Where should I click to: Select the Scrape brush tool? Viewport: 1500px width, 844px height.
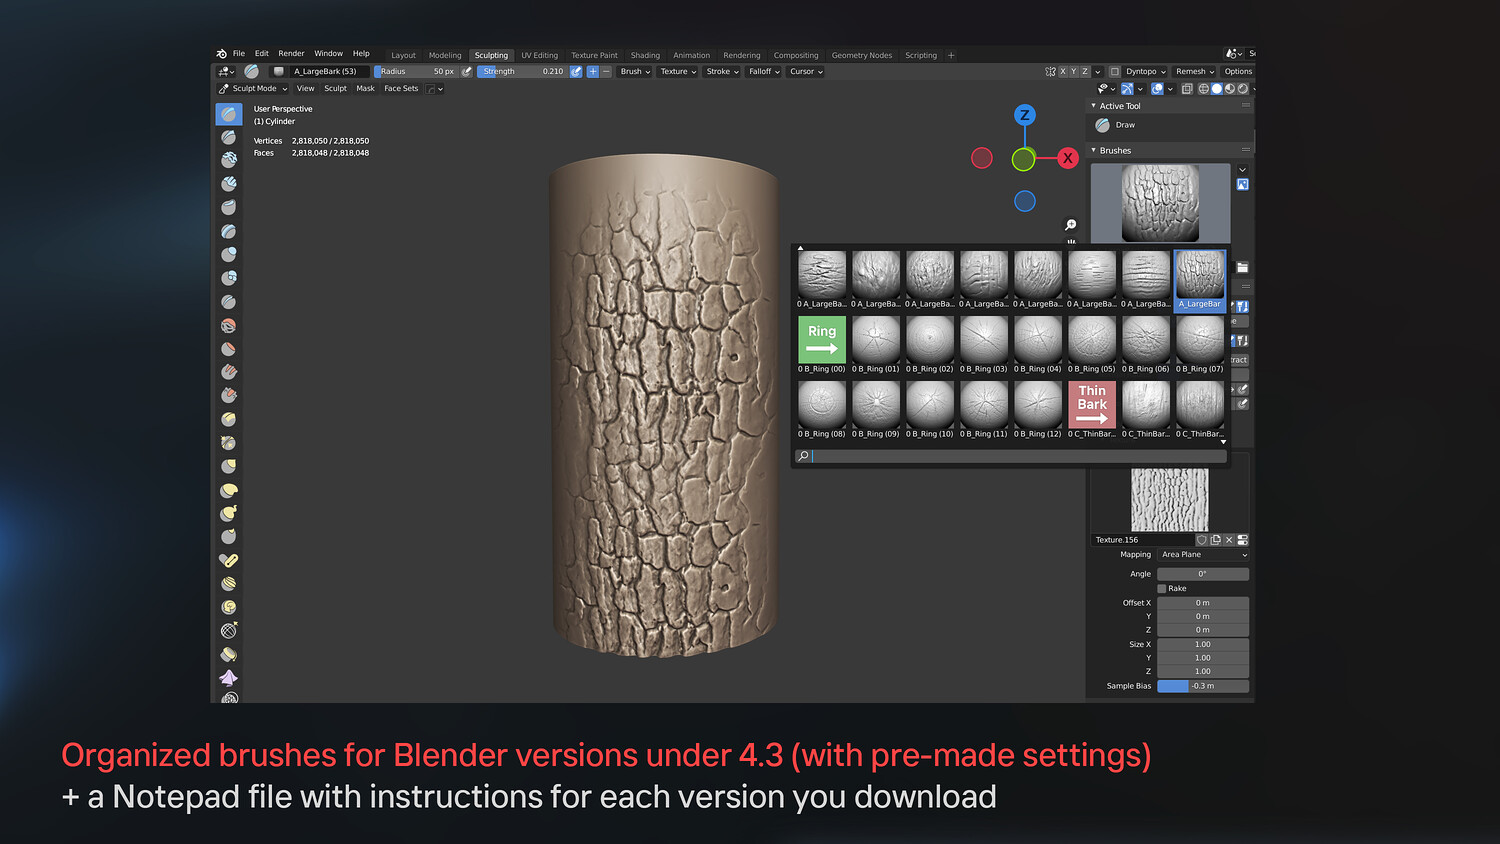229,396
